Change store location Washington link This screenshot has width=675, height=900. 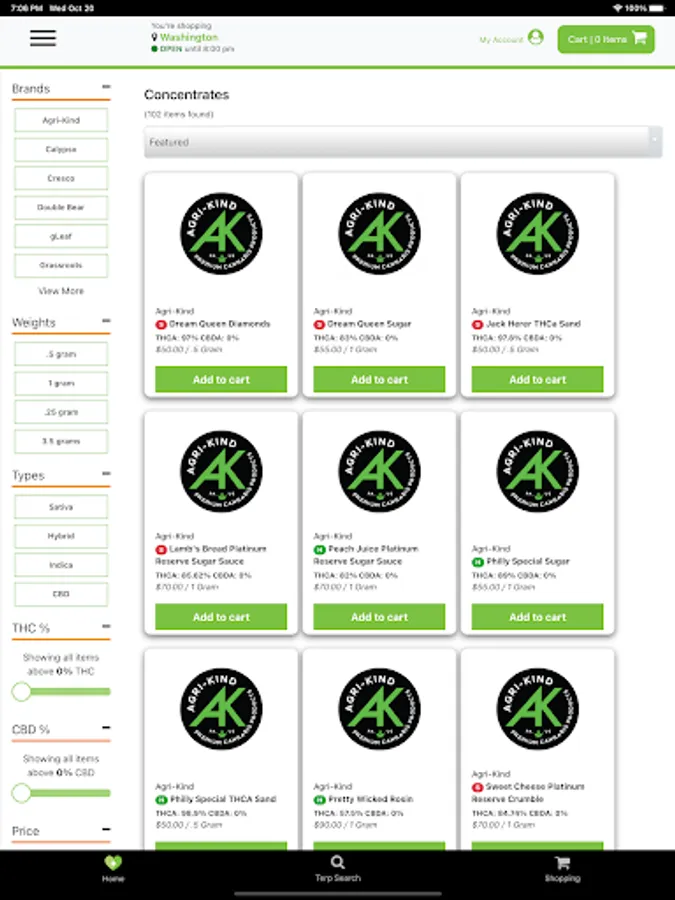[189, 37]
